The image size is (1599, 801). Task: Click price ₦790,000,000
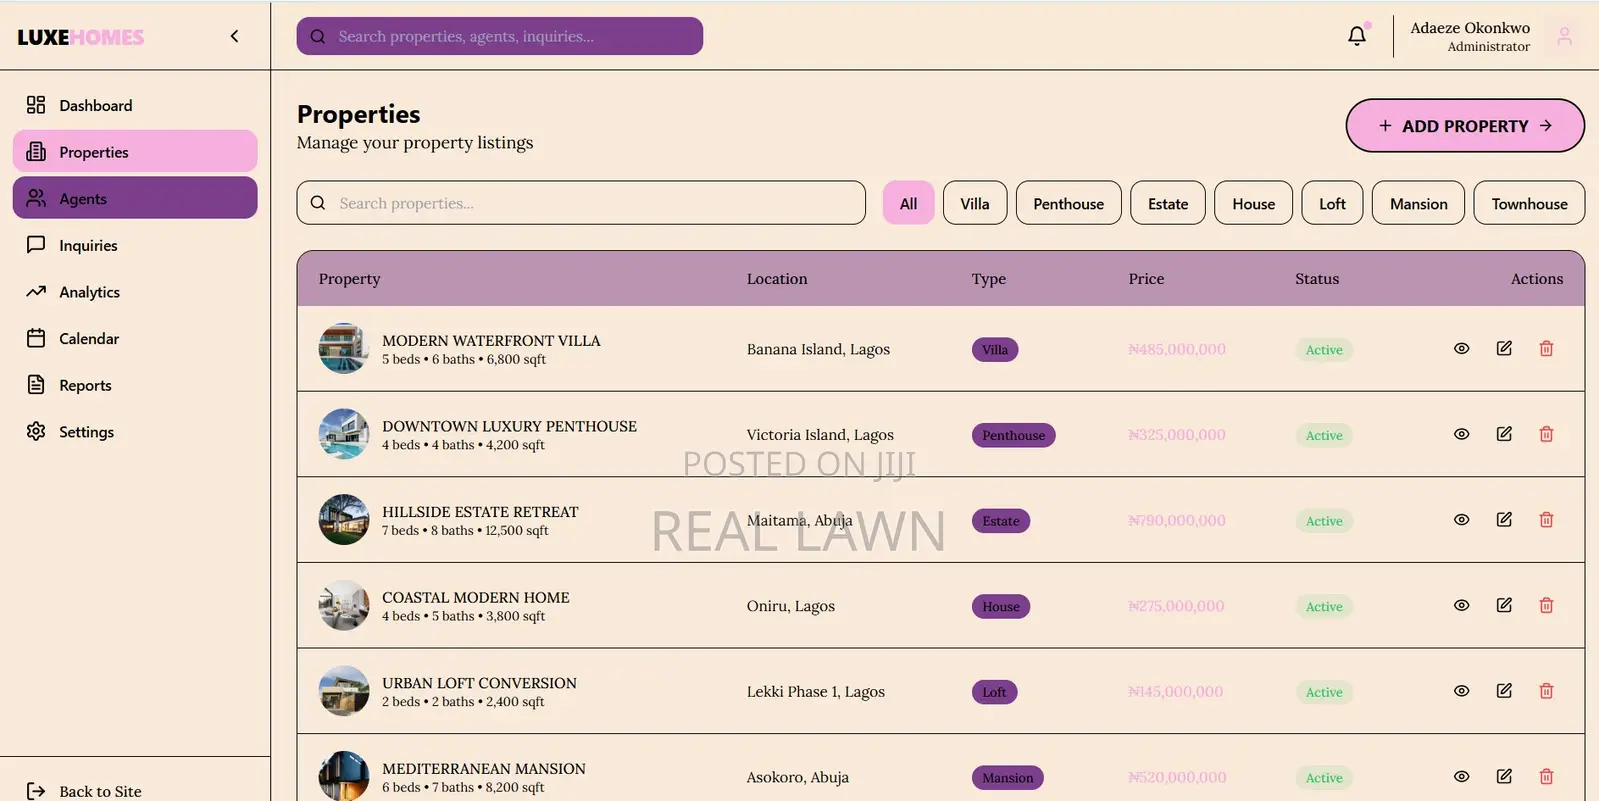[1177, 520]
